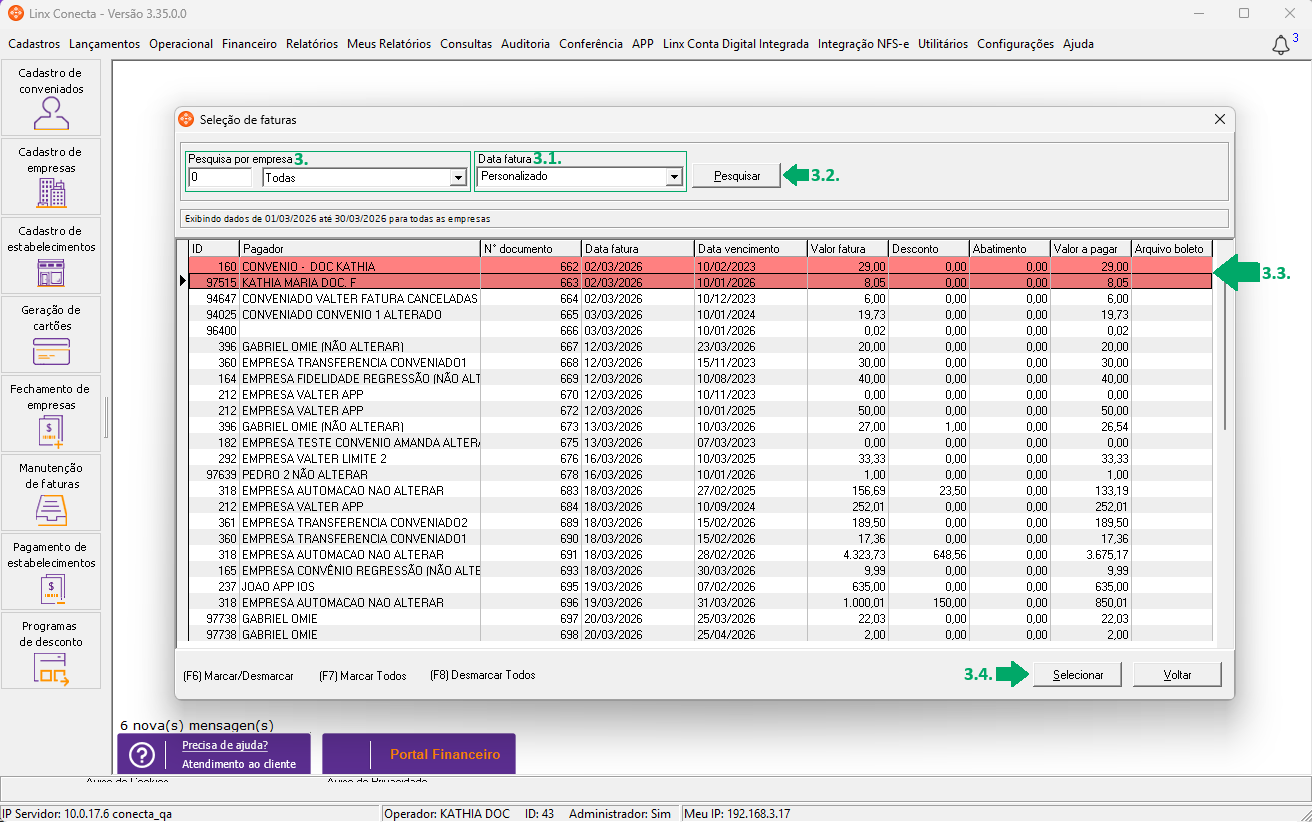
Task: Click the Pesquisar button
Action: [x=736, y=176]
